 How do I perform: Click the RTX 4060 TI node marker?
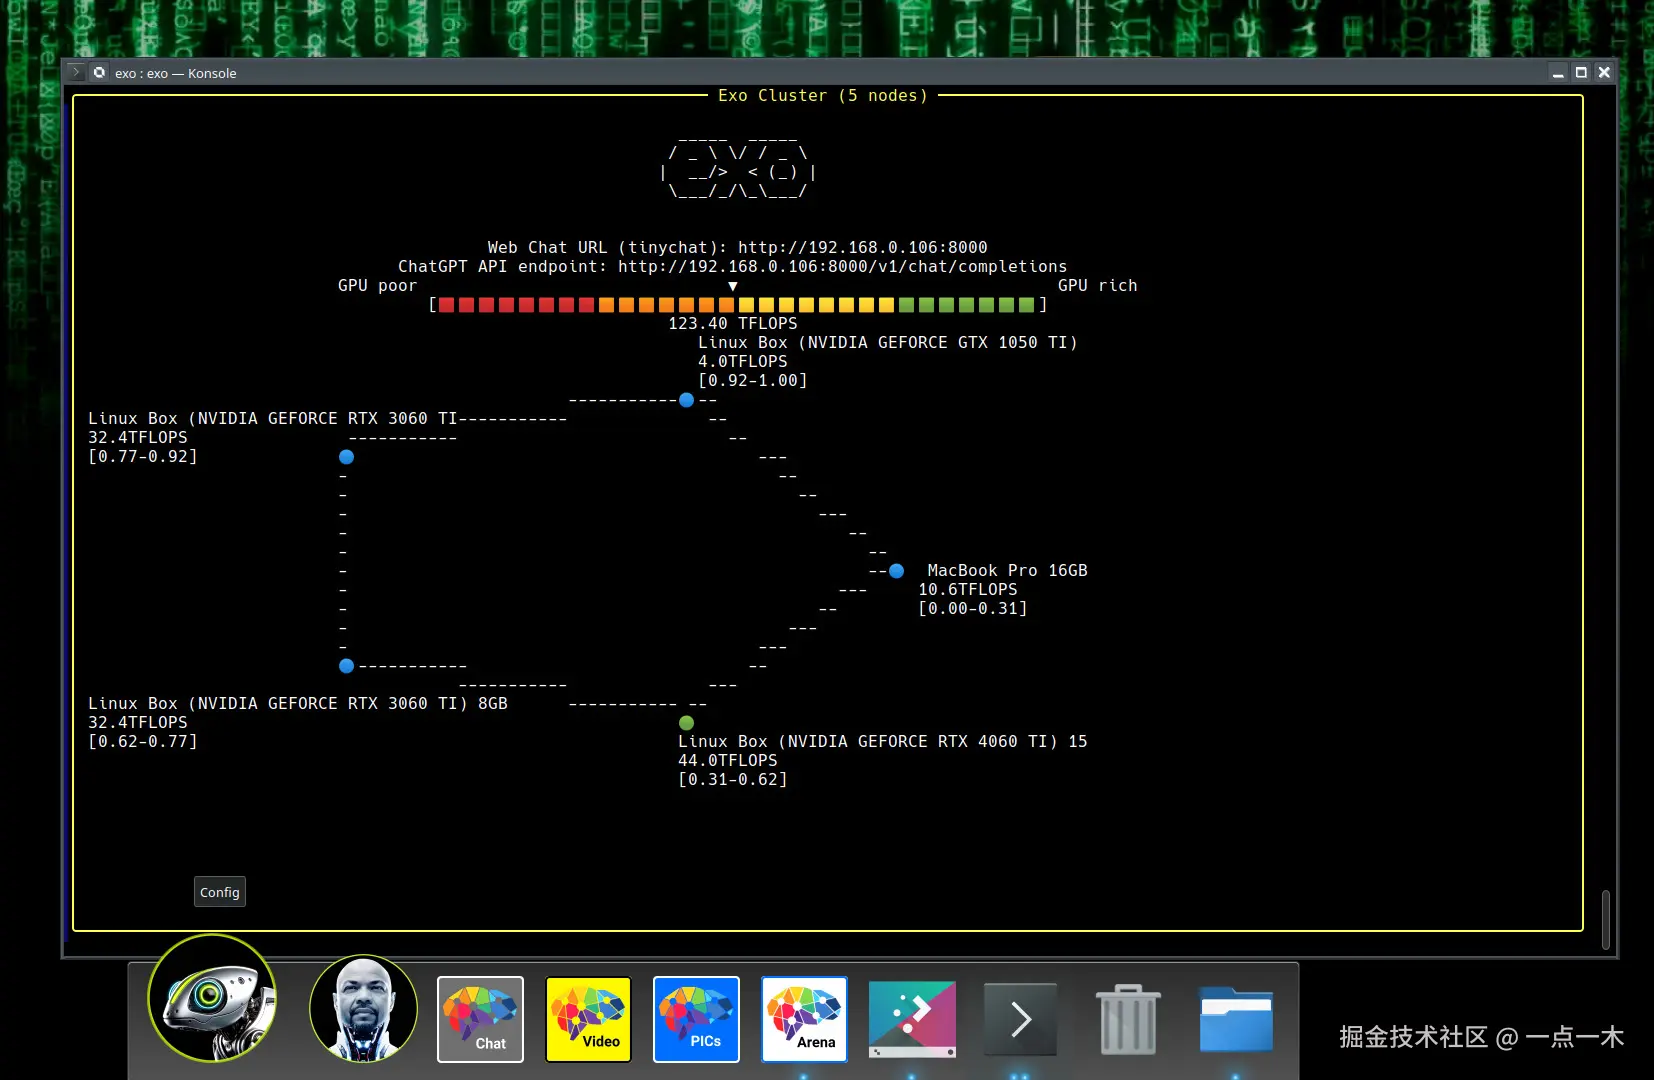tap(686, 722)
